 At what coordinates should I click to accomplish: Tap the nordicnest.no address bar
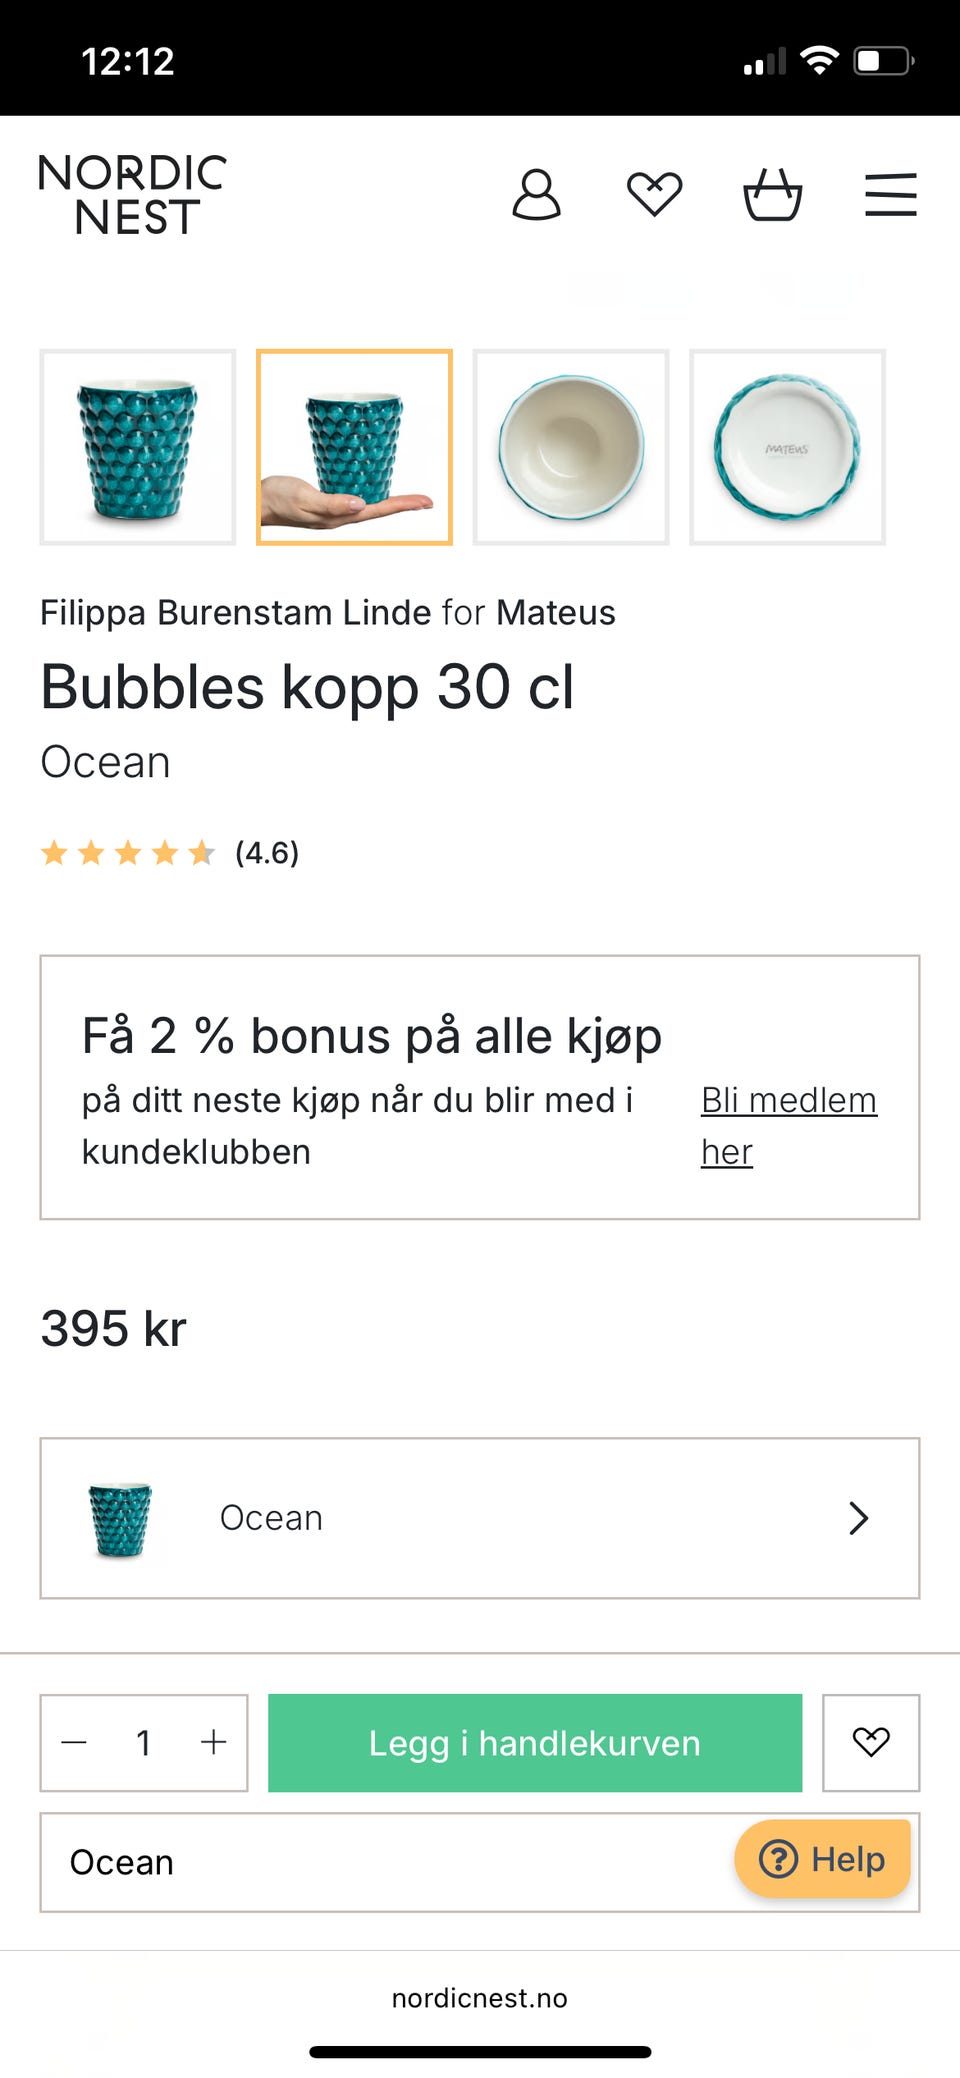[x=479, y=1998]
